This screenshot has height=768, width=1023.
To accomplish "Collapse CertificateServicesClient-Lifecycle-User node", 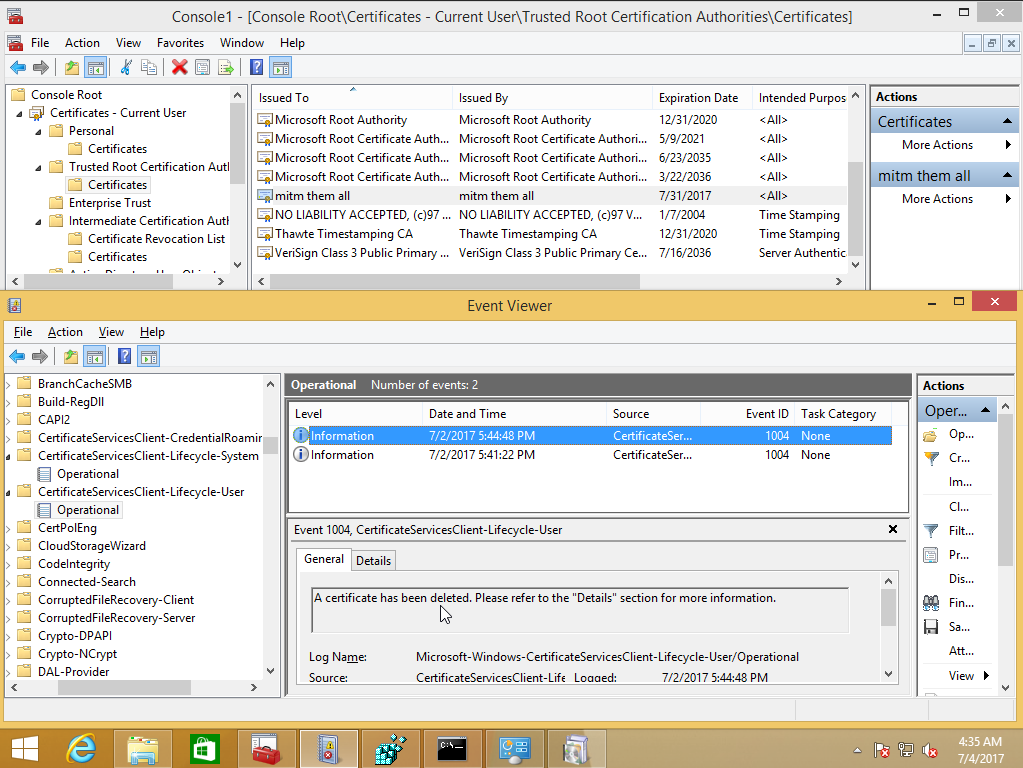I will [8, 493].
